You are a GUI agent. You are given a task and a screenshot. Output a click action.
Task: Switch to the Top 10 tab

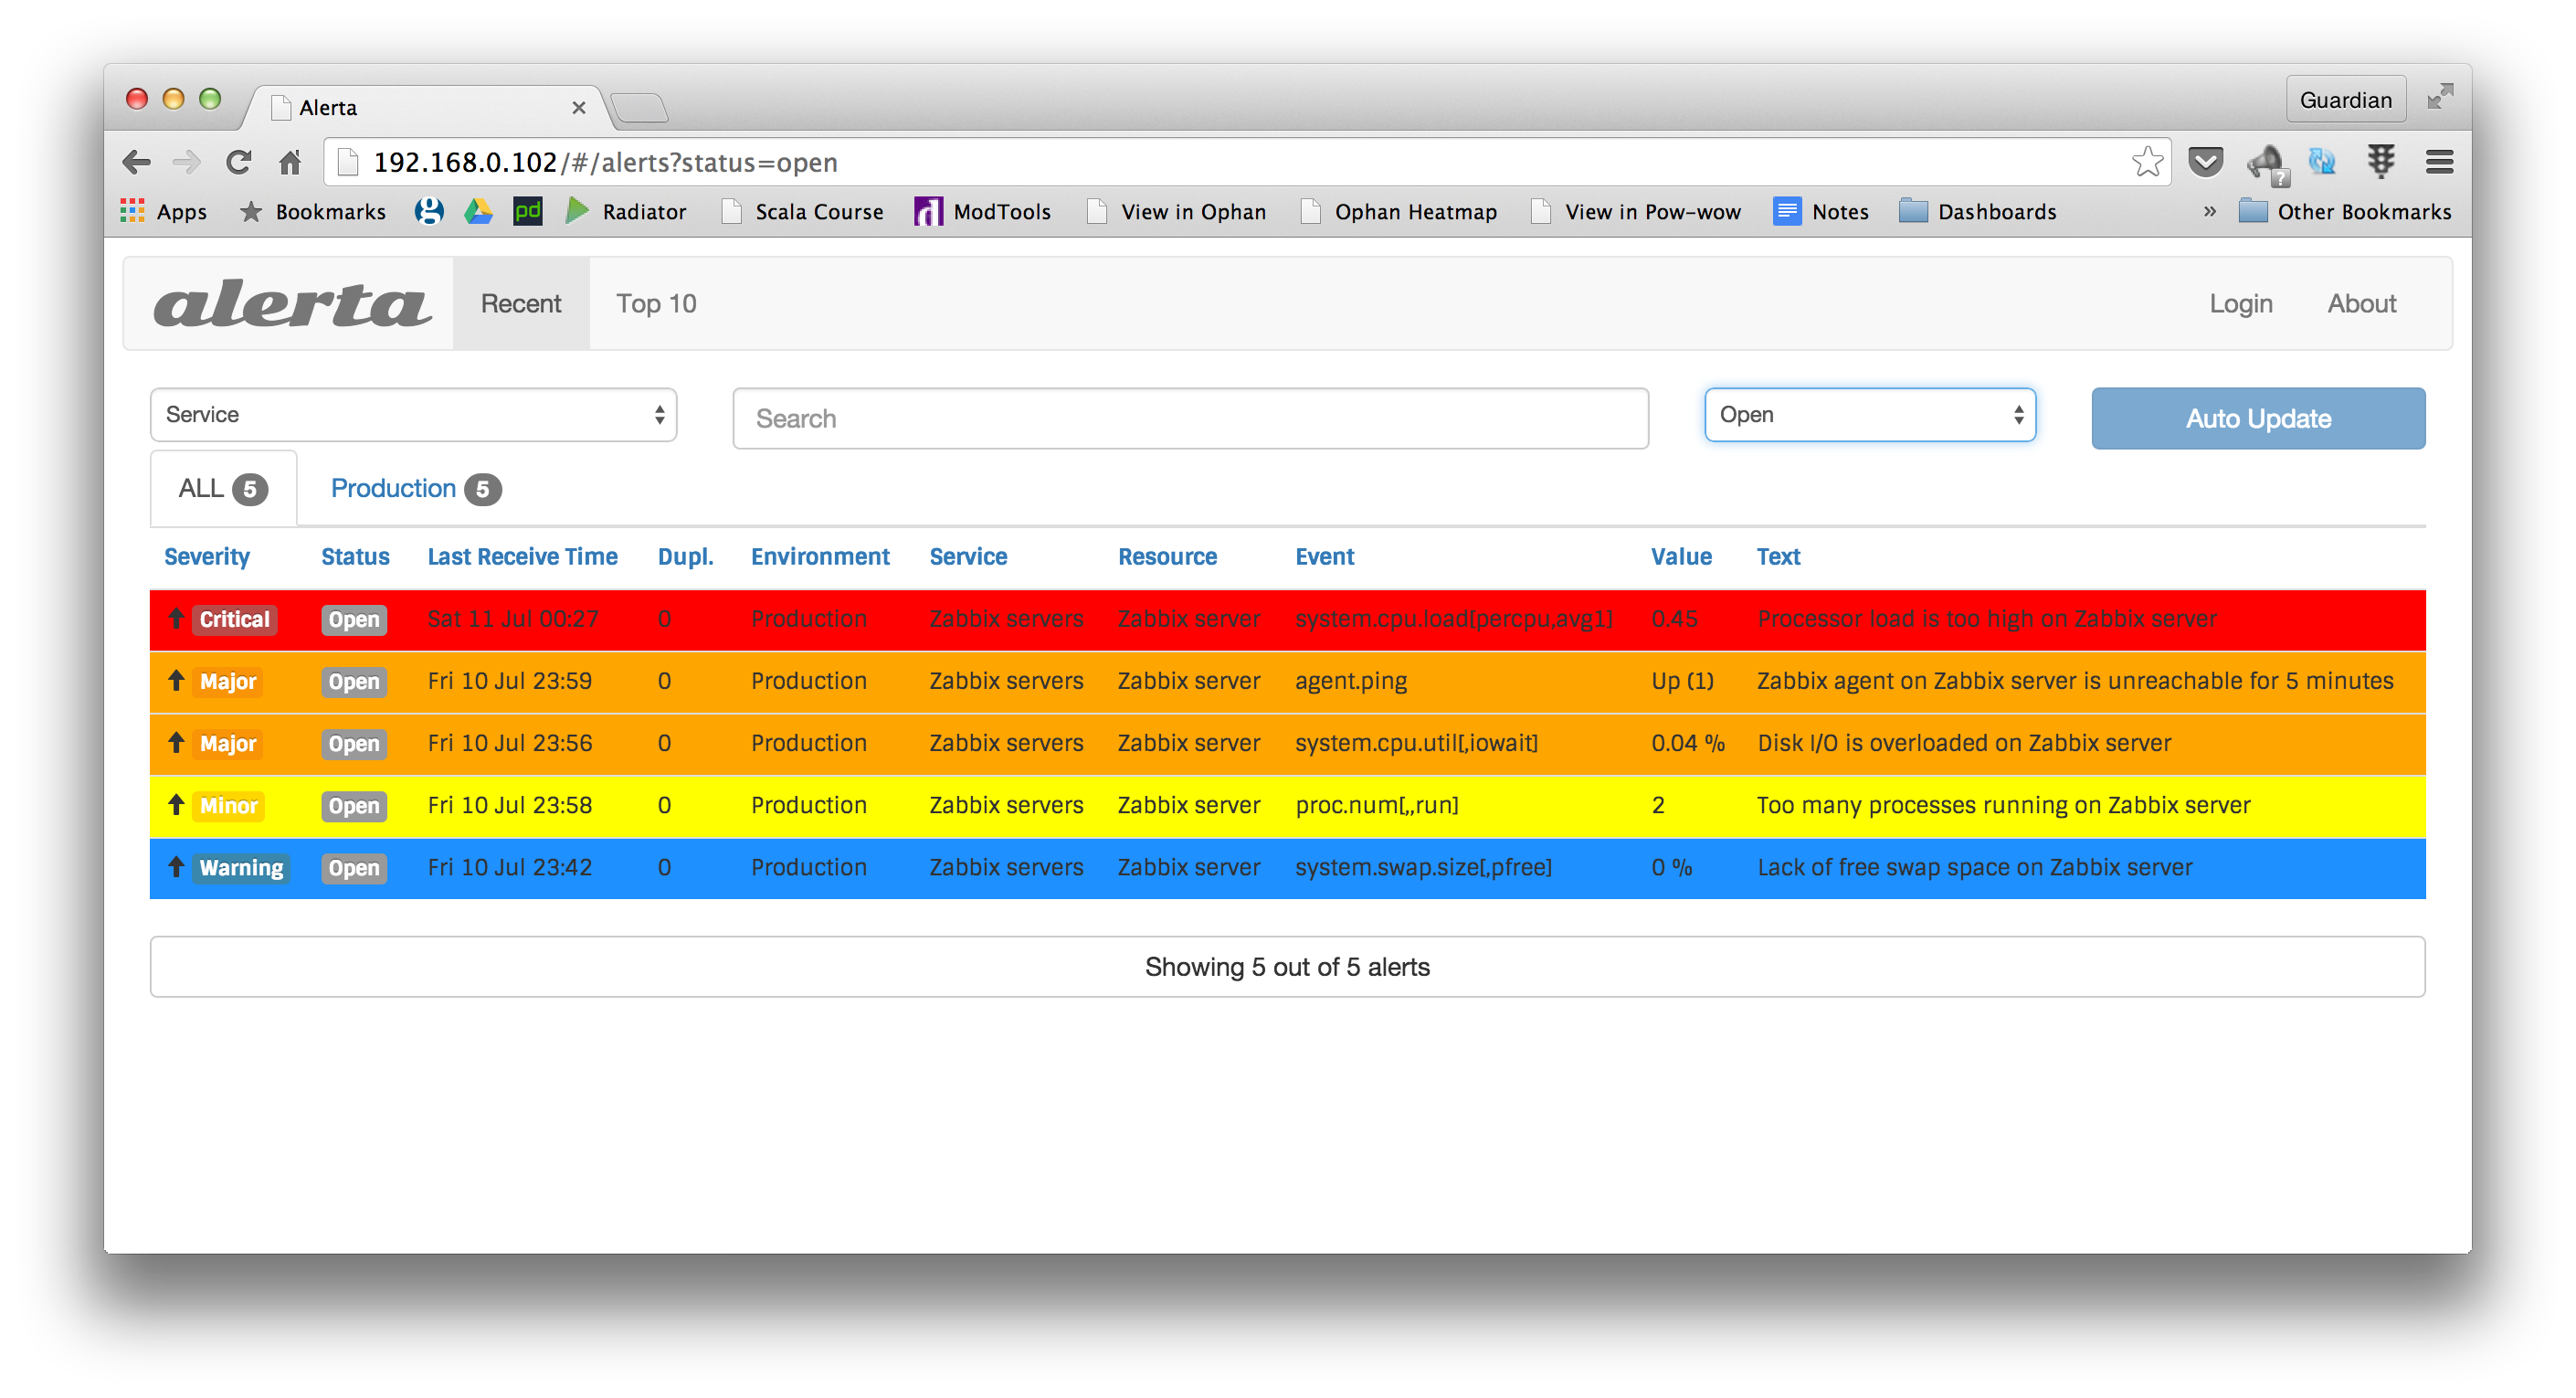[x=654, y=305]
